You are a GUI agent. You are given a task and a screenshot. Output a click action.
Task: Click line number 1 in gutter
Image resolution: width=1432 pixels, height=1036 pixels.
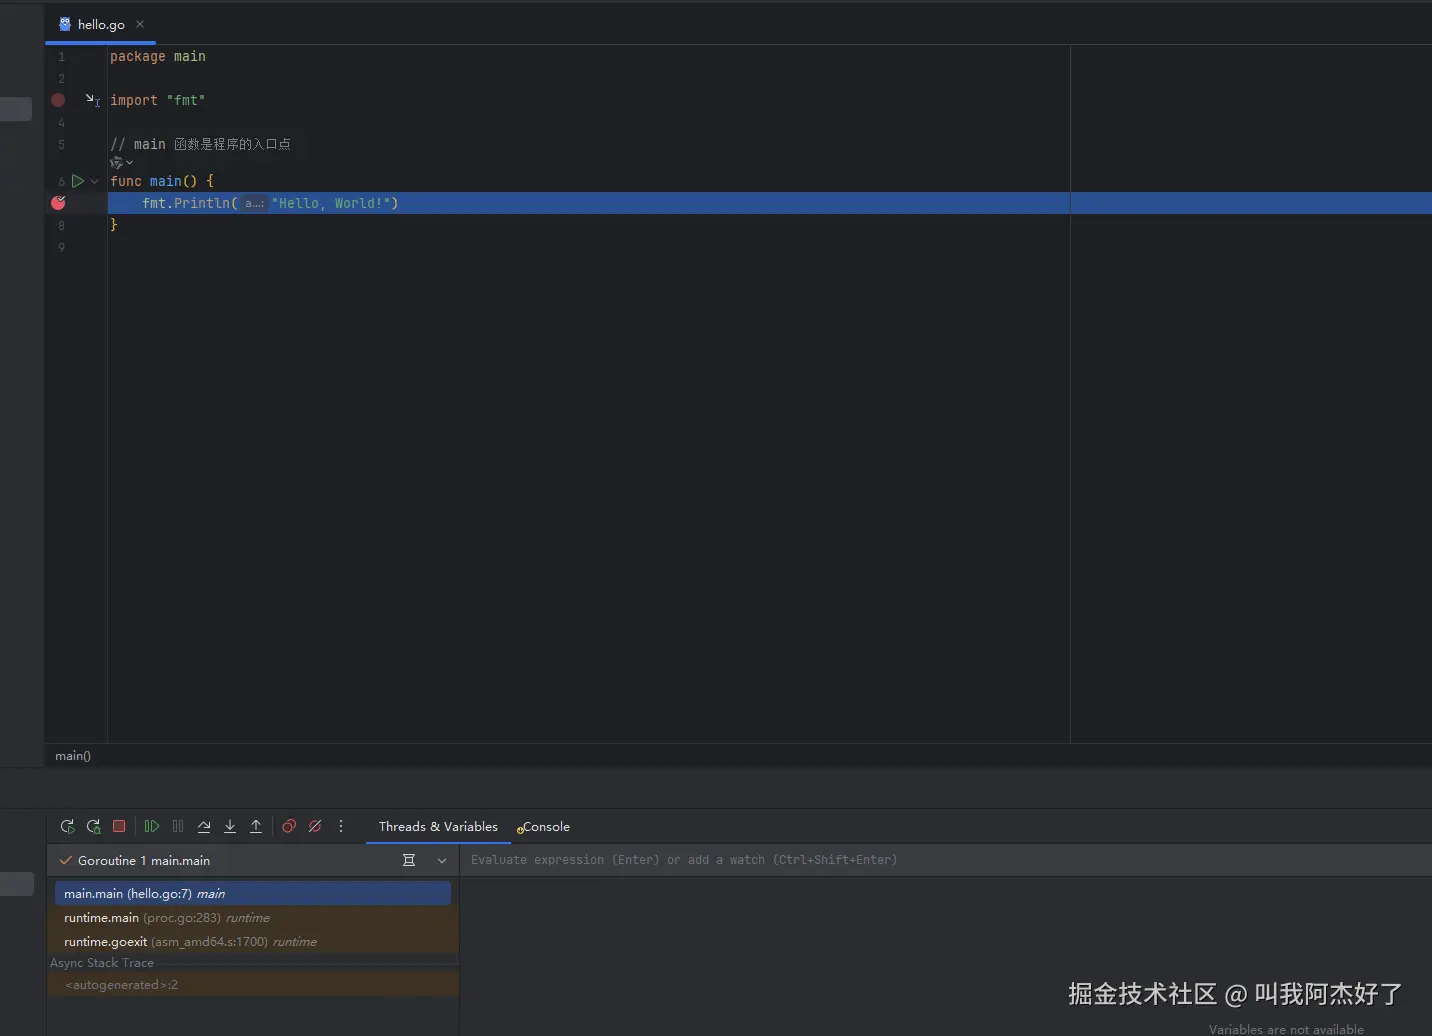click(61, 57)
